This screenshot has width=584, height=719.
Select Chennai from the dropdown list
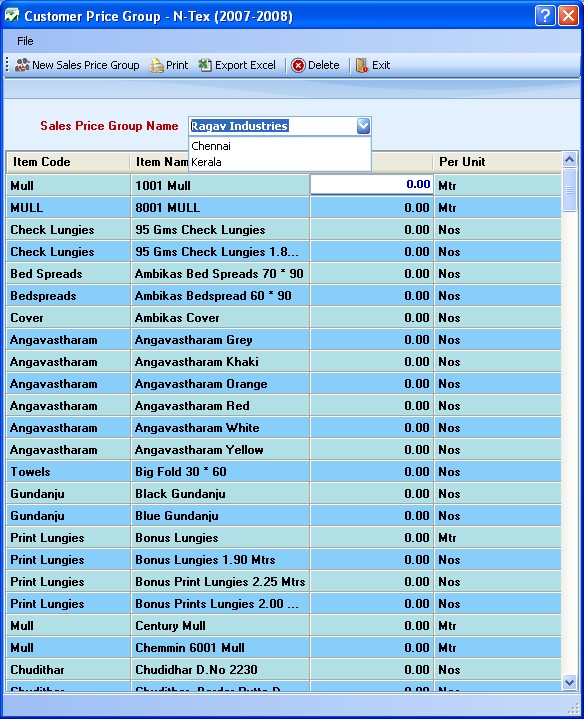pyautogui.click(x=280, y=146)
